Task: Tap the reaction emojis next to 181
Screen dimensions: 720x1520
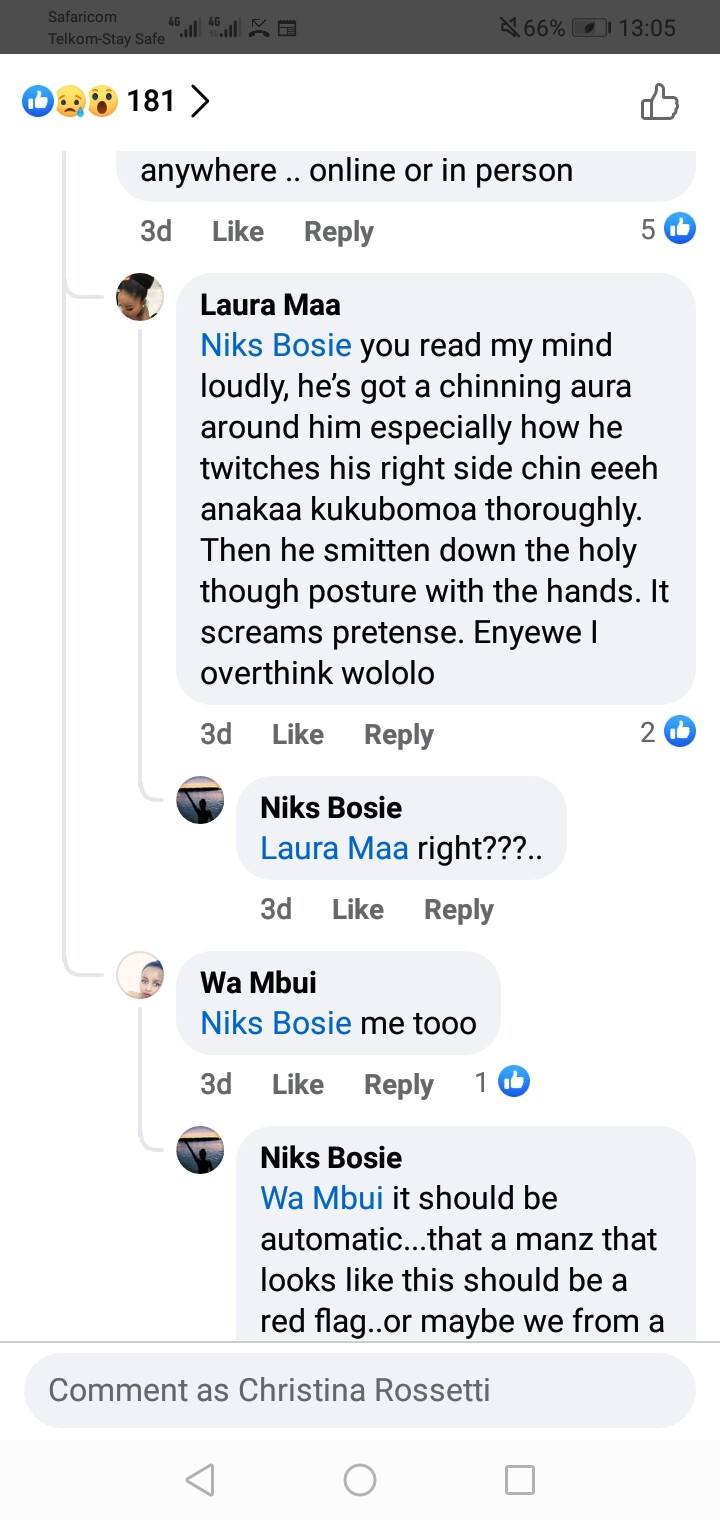Action: (x=70, y=101)
